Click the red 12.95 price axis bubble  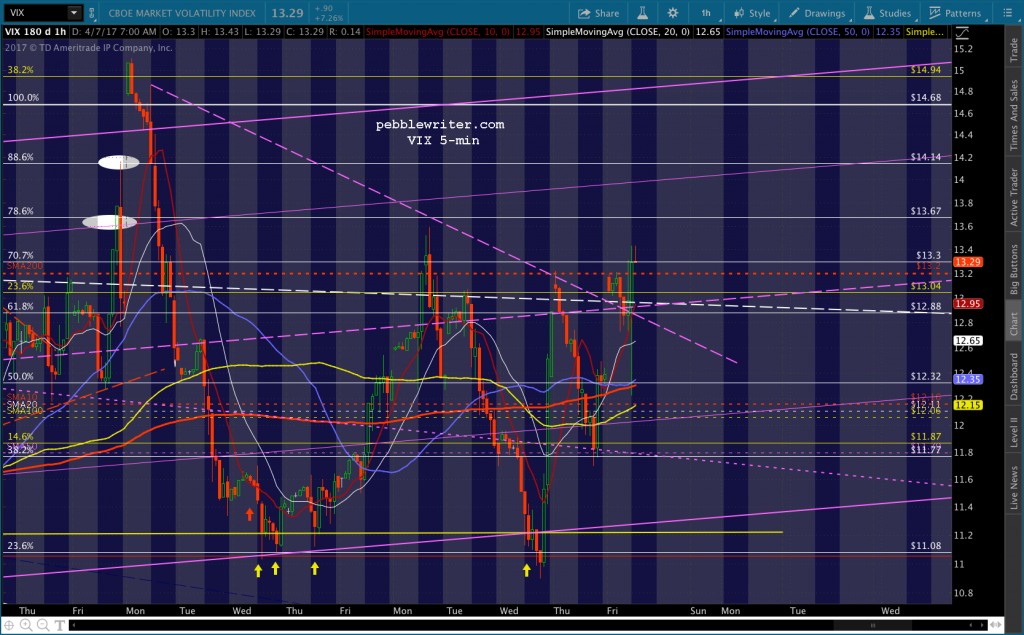967,303
